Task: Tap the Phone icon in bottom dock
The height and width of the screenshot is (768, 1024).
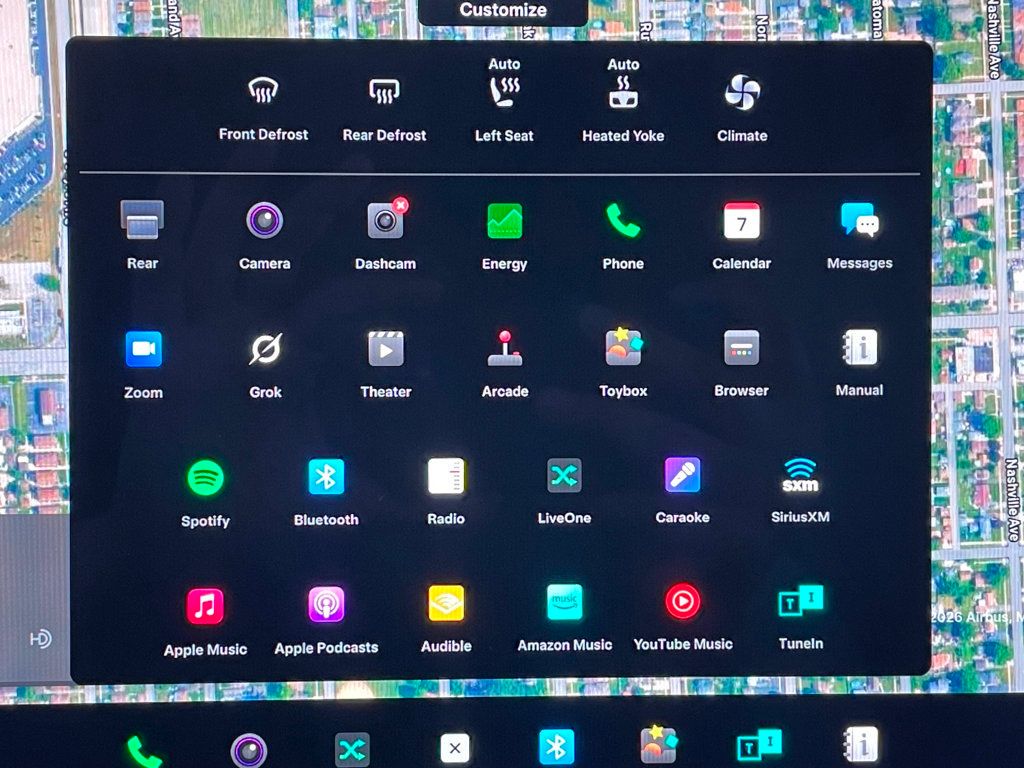Action: tap(144, 749)
